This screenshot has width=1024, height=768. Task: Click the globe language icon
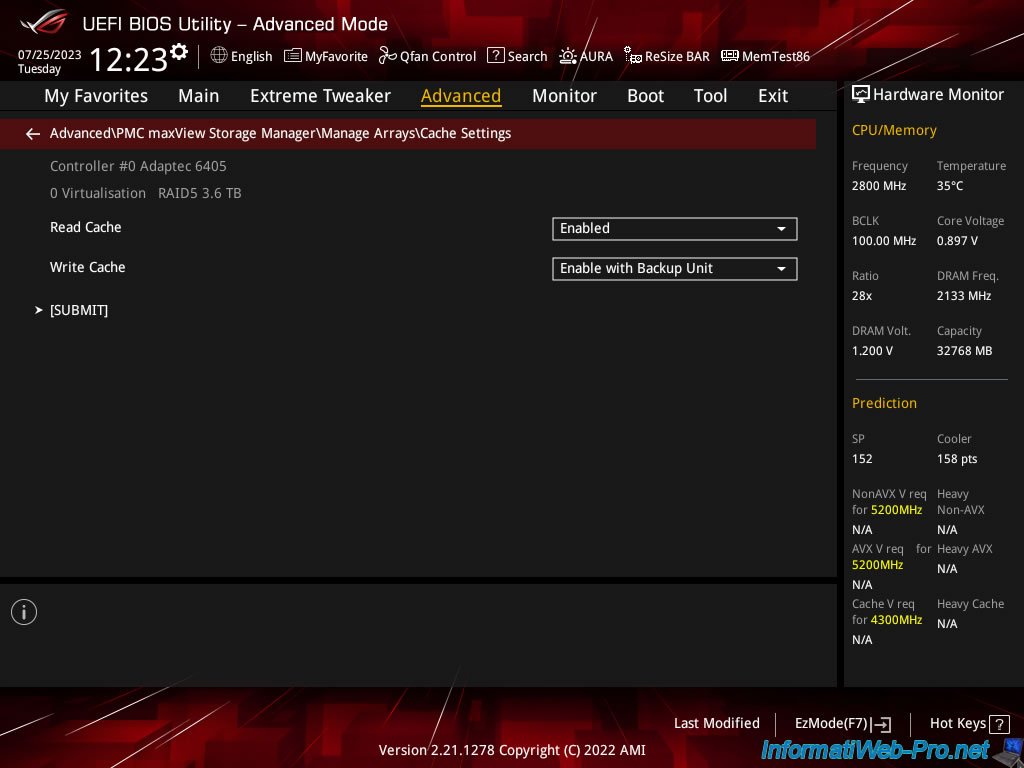pos(219,56)
